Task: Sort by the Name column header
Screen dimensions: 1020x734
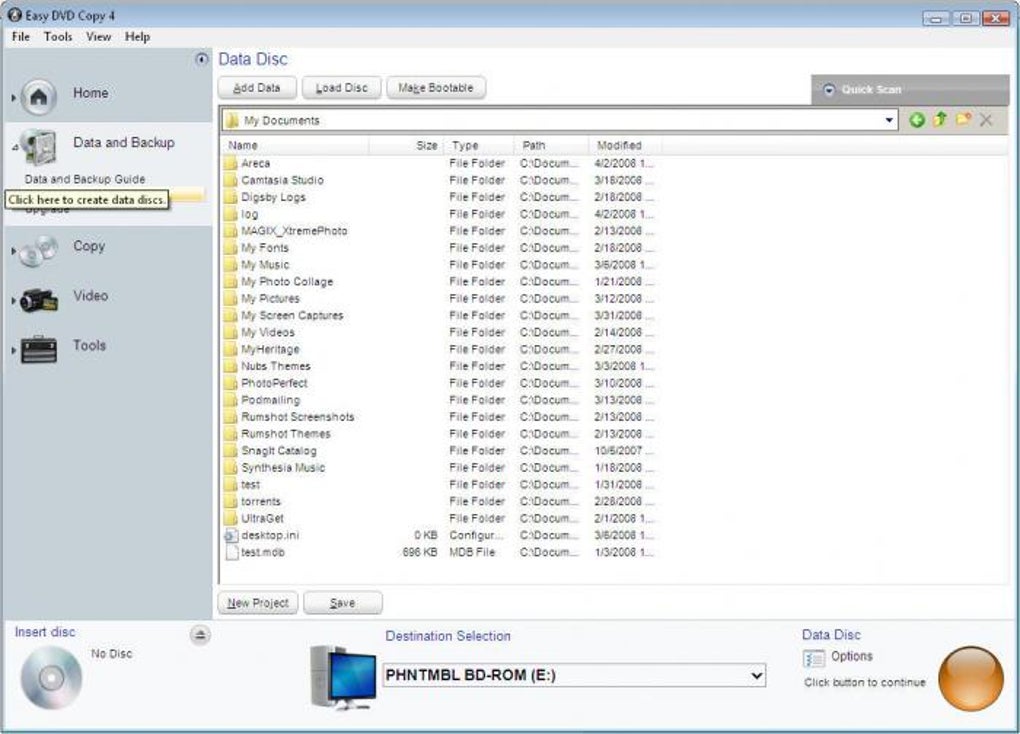Action: [296, 145]
